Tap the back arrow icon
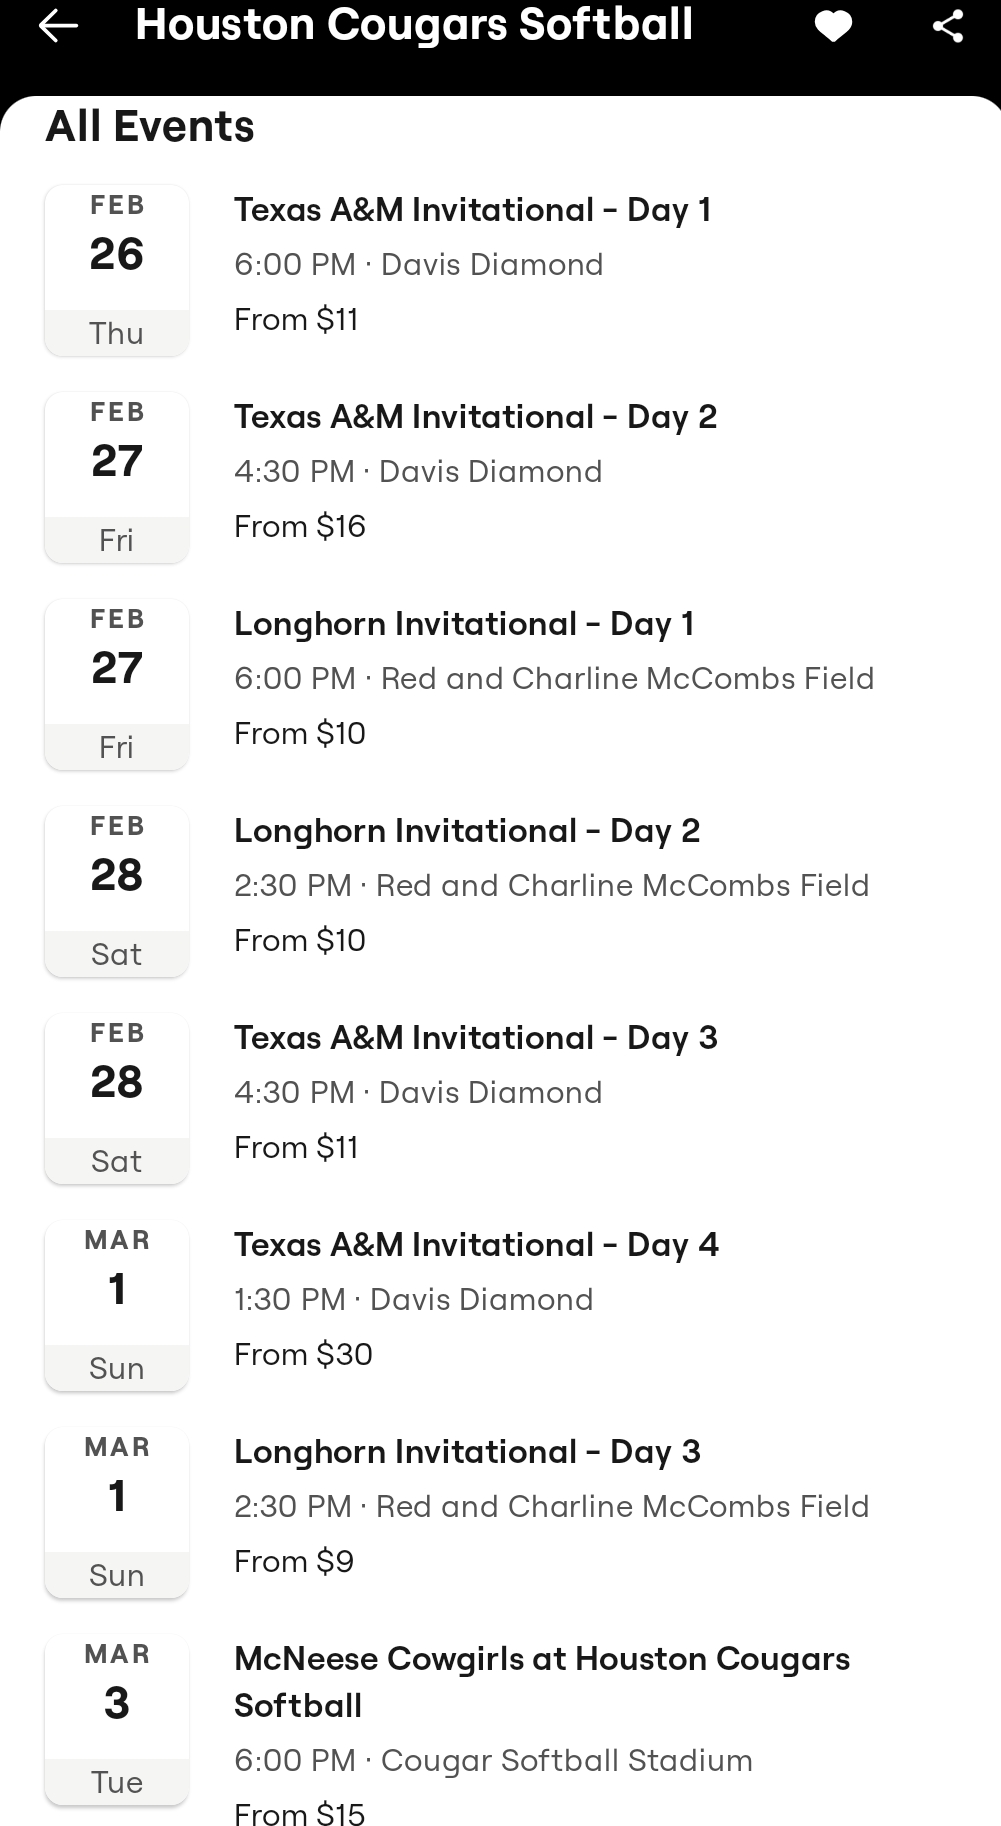 (x=58, y=26)
